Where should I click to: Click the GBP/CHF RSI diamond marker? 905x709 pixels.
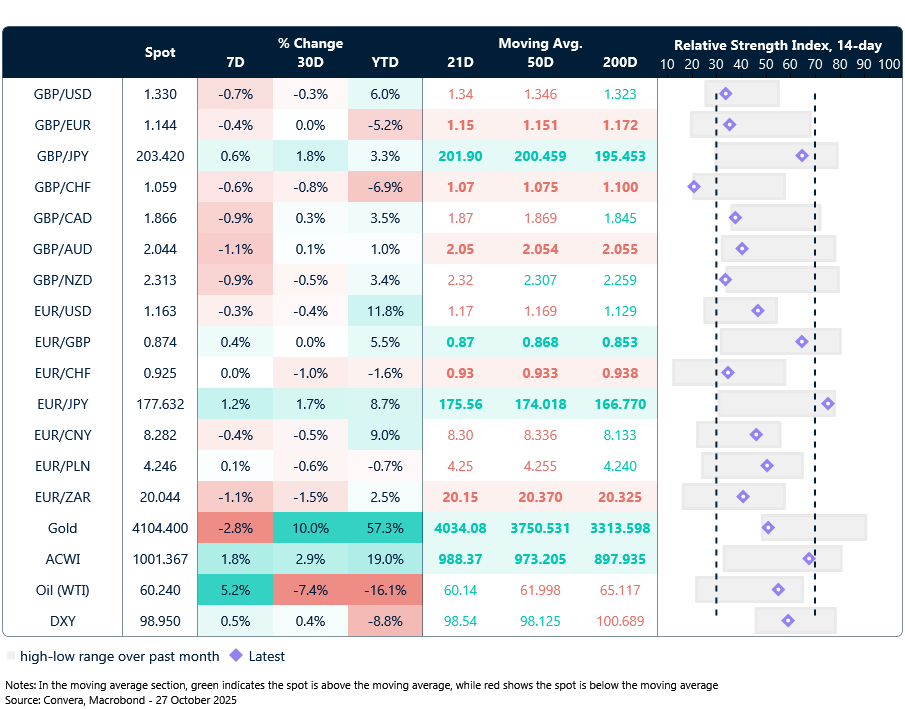694,187
